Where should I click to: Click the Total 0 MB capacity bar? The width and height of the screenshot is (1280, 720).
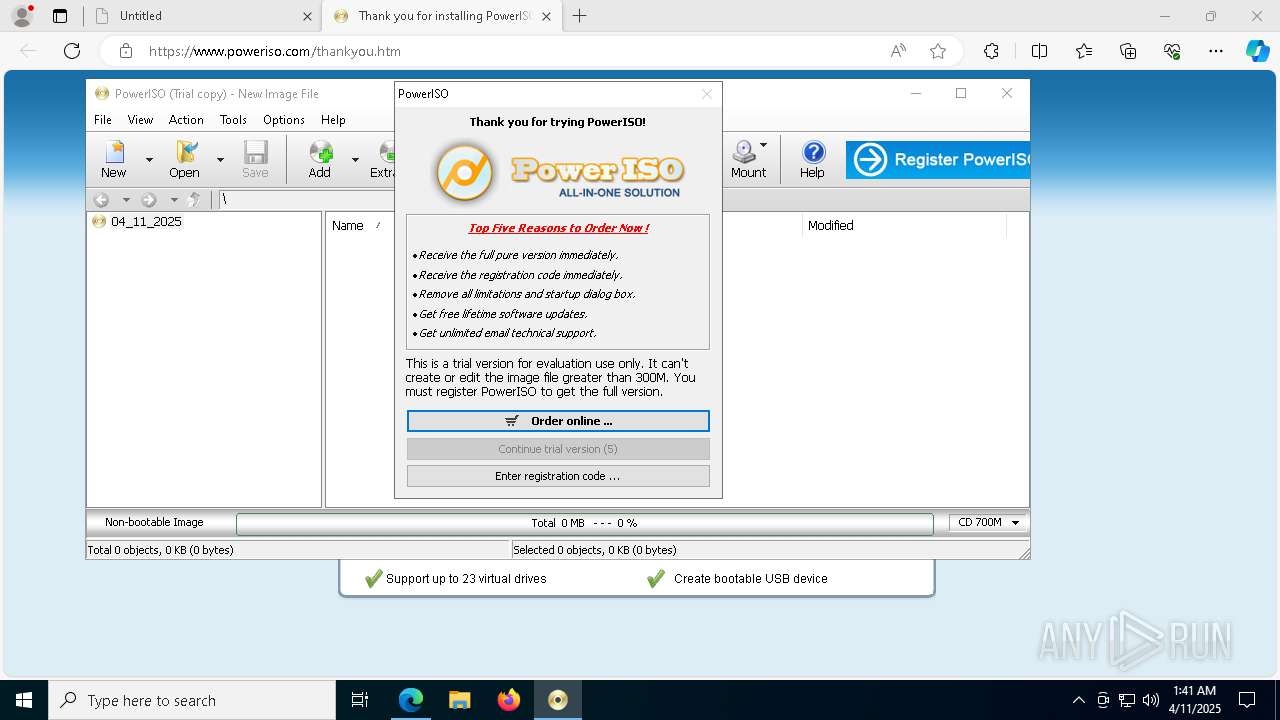tap(584, 523)
